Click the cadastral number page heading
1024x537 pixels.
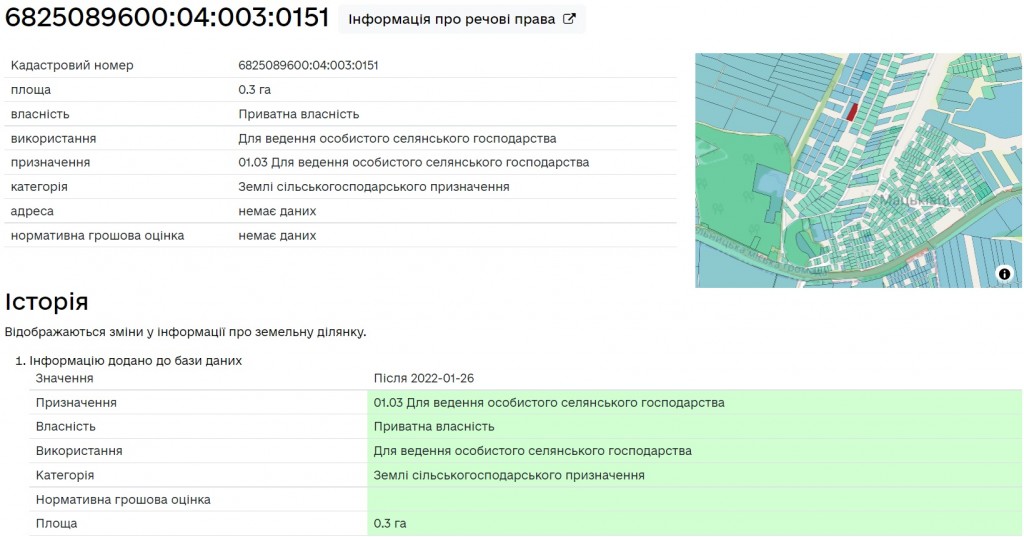pos(167,19)
